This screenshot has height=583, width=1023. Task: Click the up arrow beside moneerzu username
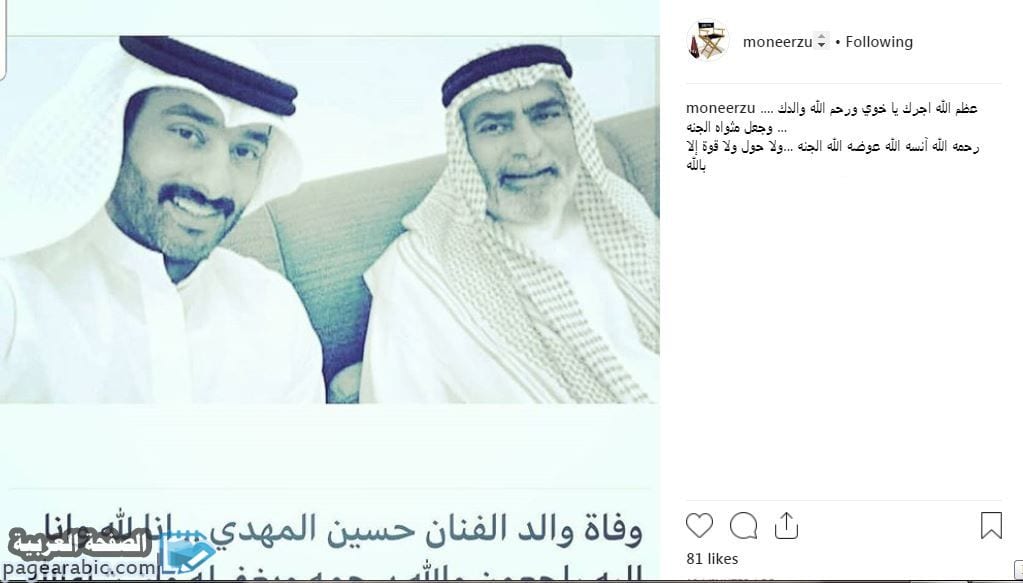821,37
